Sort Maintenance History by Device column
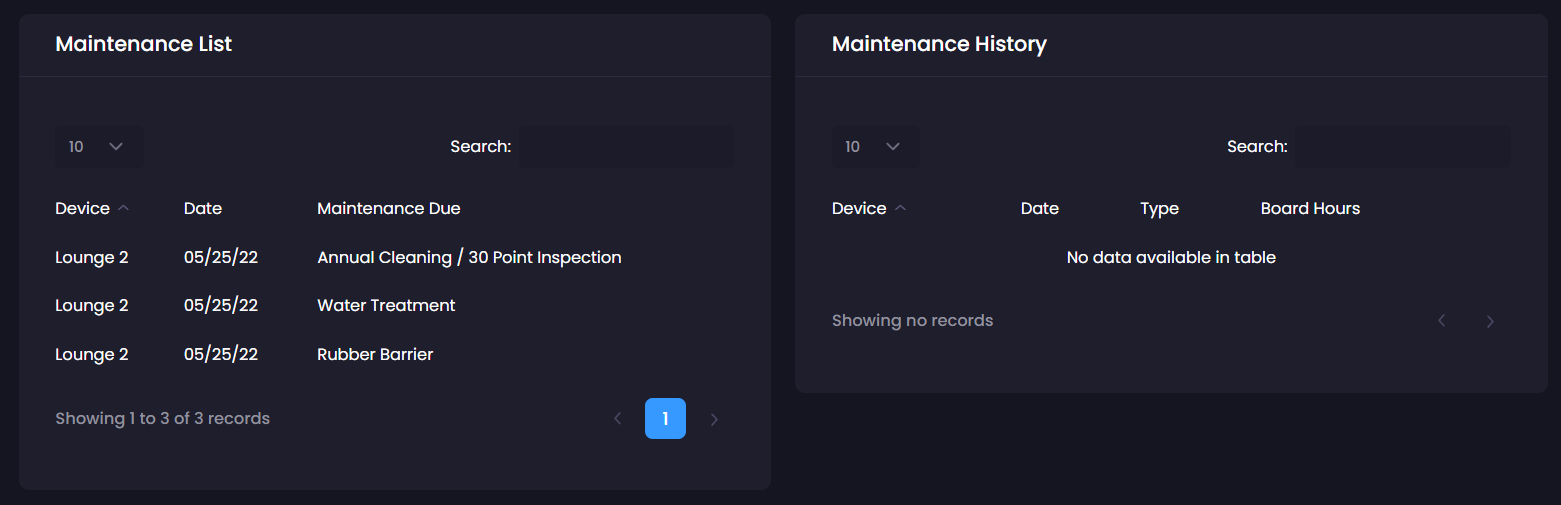Image resolution: width=1561 pixels, height=505 pixels. [859, 208]
